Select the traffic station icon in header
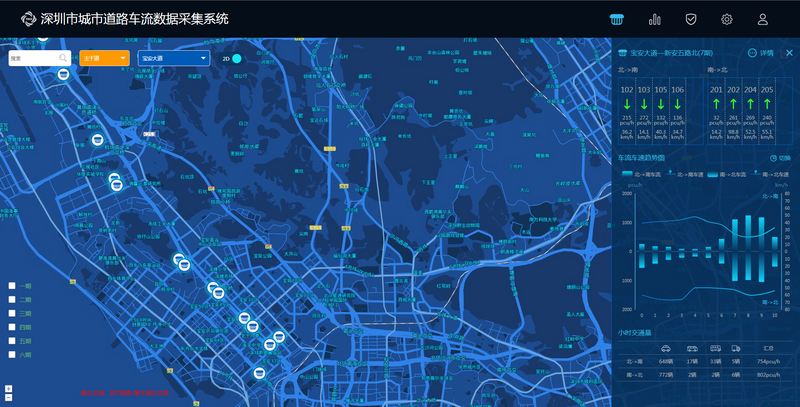Image resolution: width=800 pixels, height=407 pixels. pyautogui.click(x=618, y=19)
